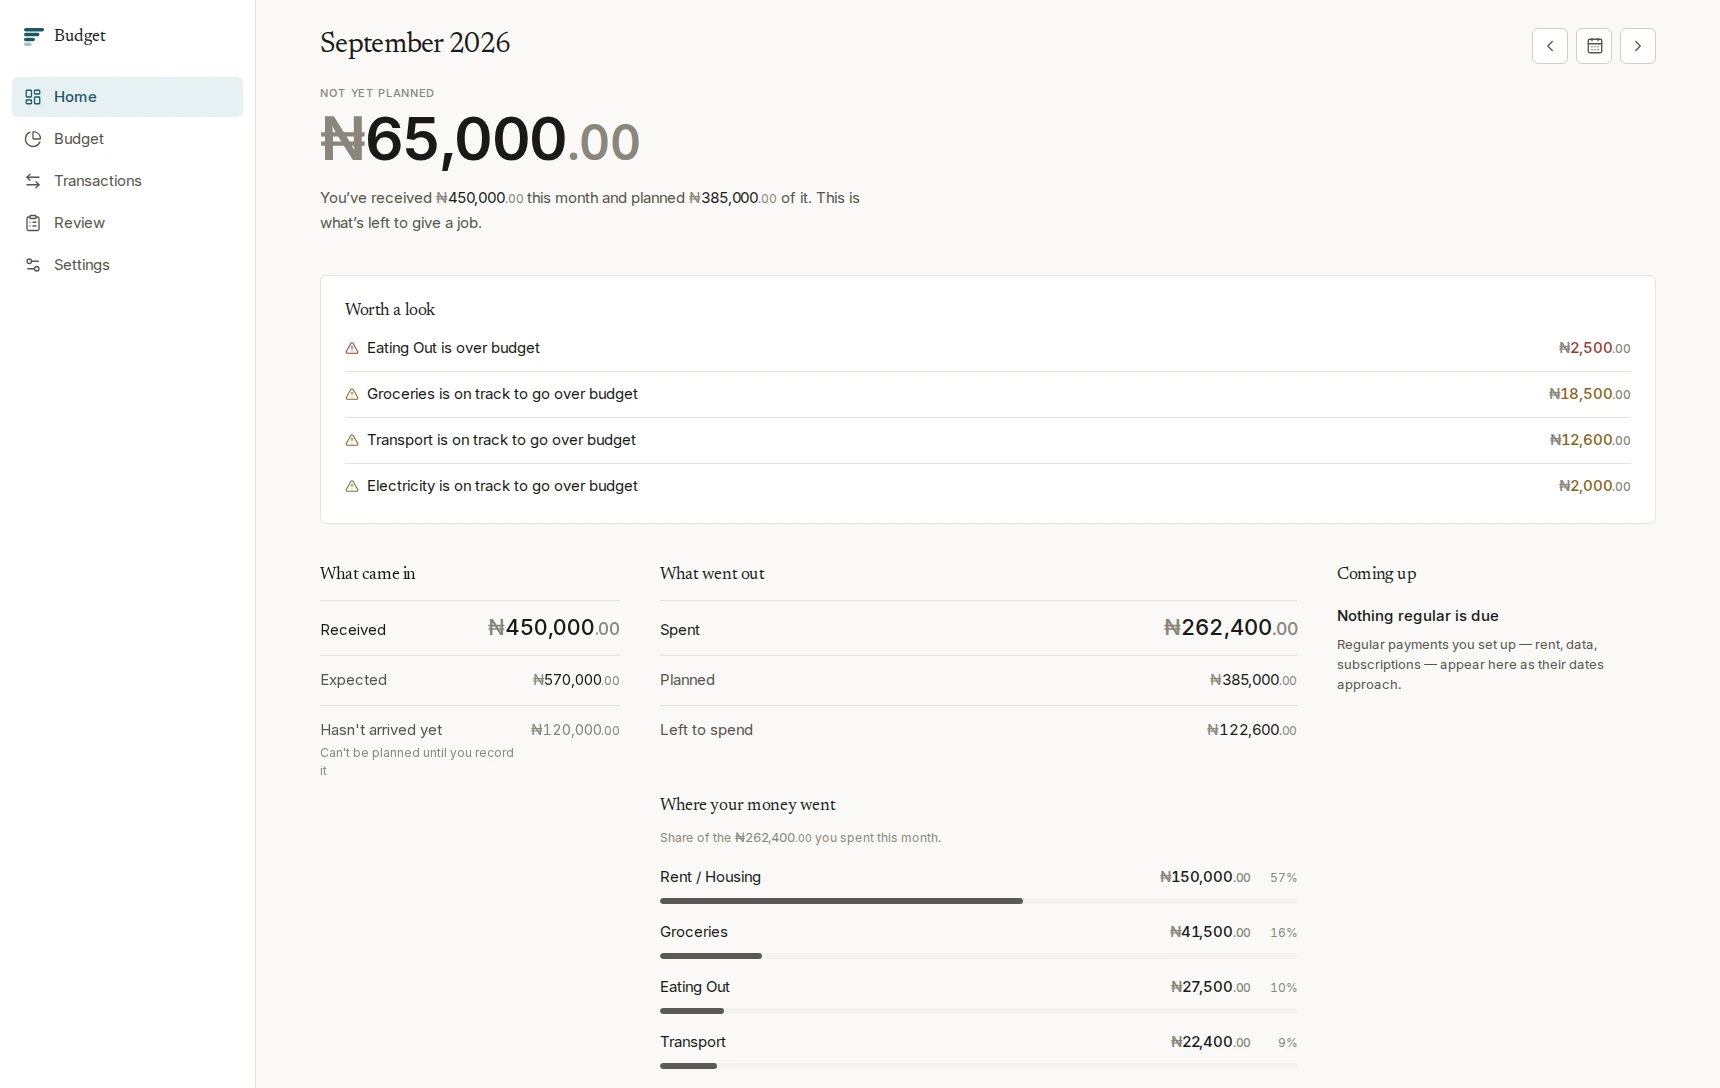Viewport: 1720px width, 1088px height.
Task: Go to the next month
Action: pos(1638,46)
